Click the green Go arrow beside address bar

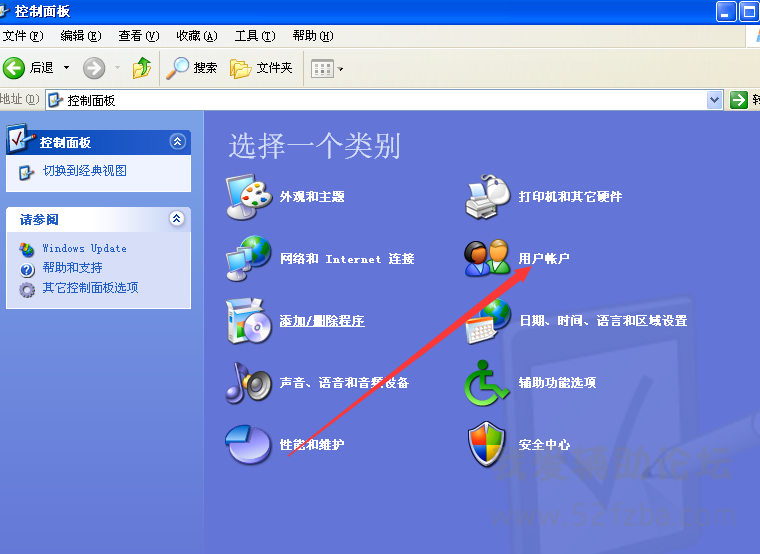739,100
